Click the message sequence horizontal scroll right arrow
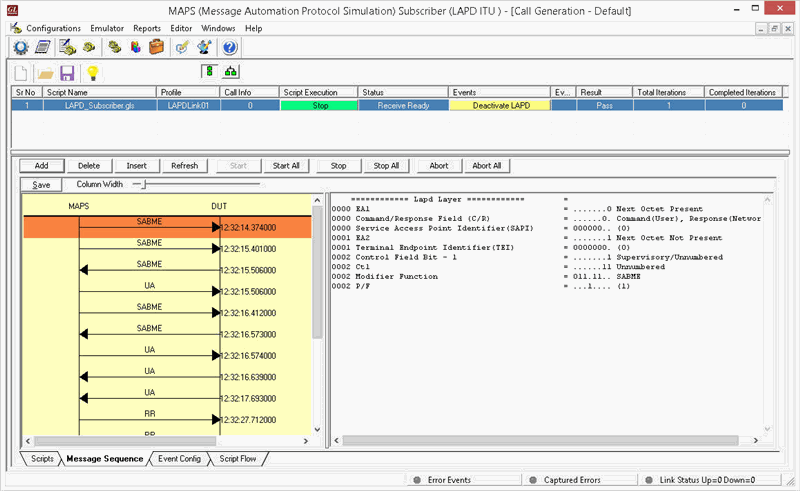800x491 pixels. [x=306, y=440]
